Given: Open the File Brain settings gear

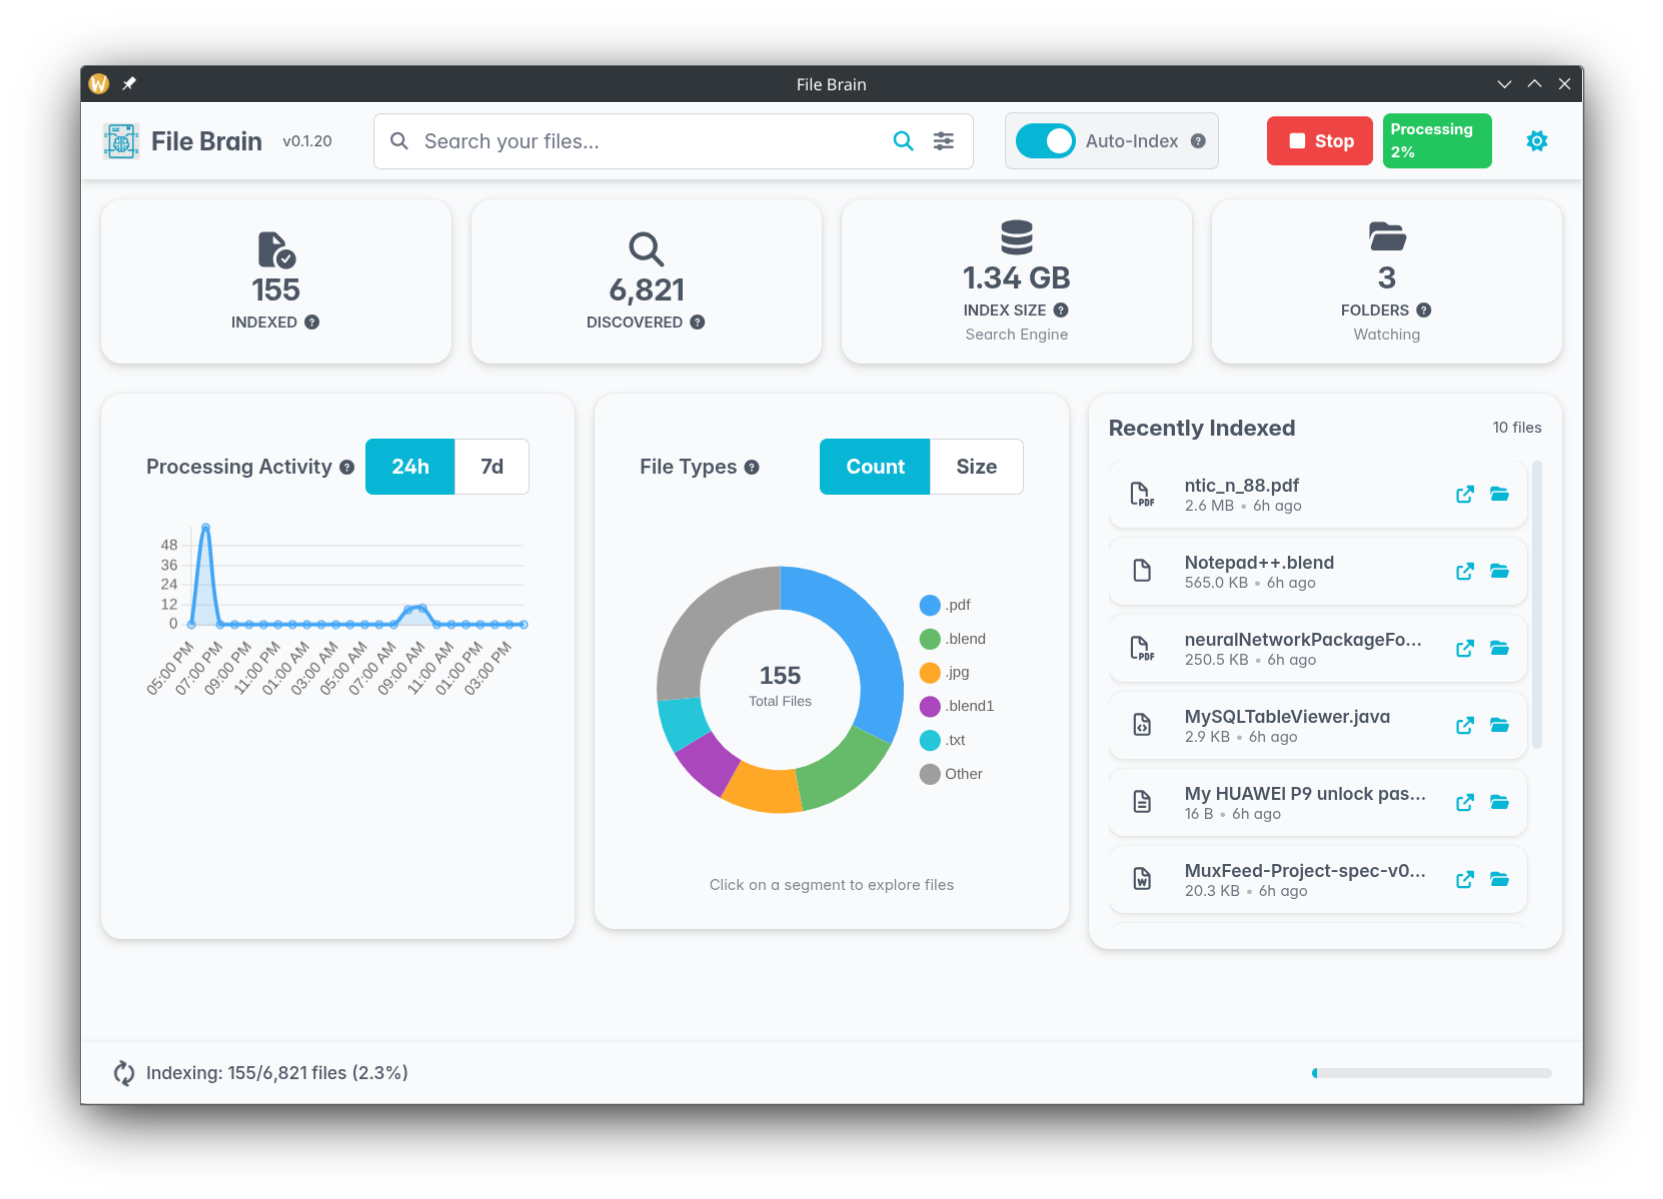Looking at the screenshot, I should pyautogui.click(x=1536, y=141).
